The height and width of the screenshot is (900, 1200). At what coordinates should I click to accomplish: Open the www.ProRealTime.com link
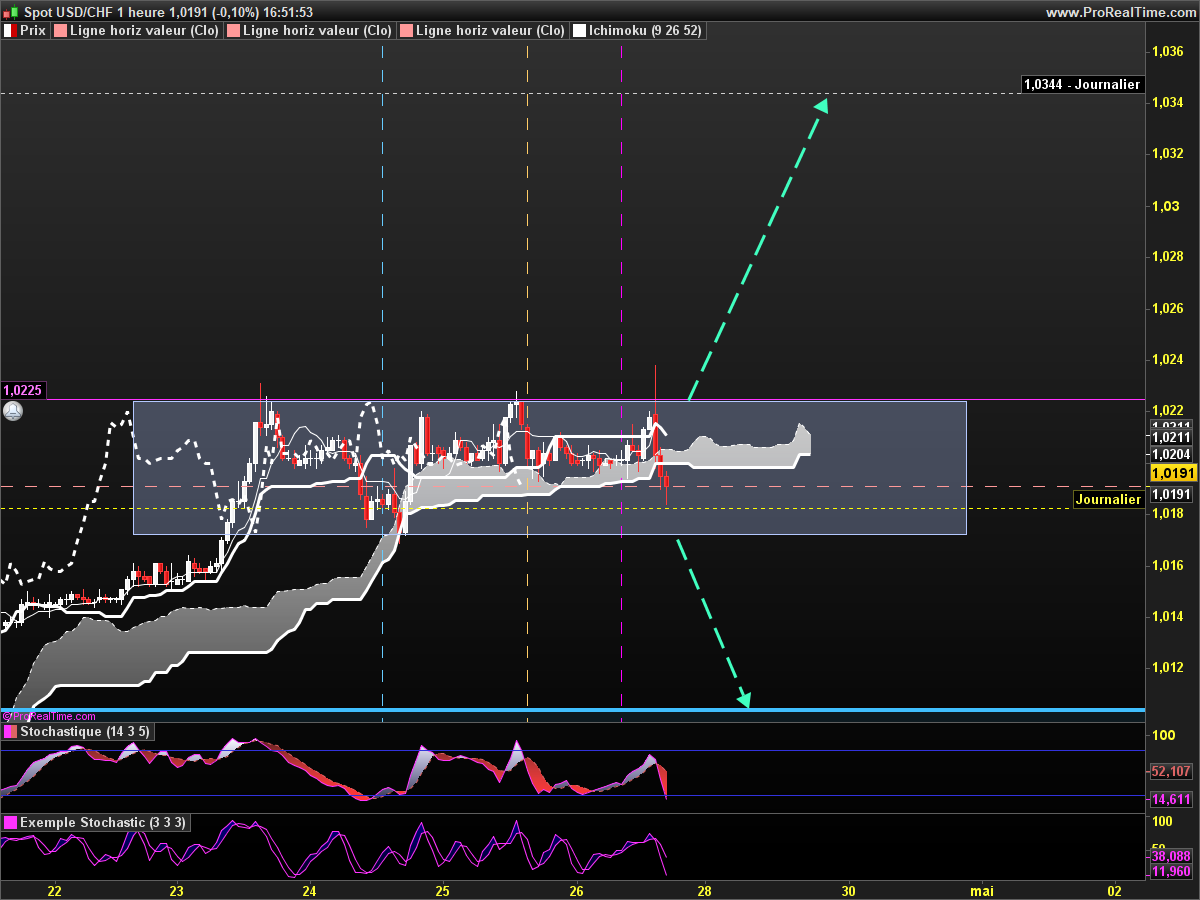click(1119, 12)
